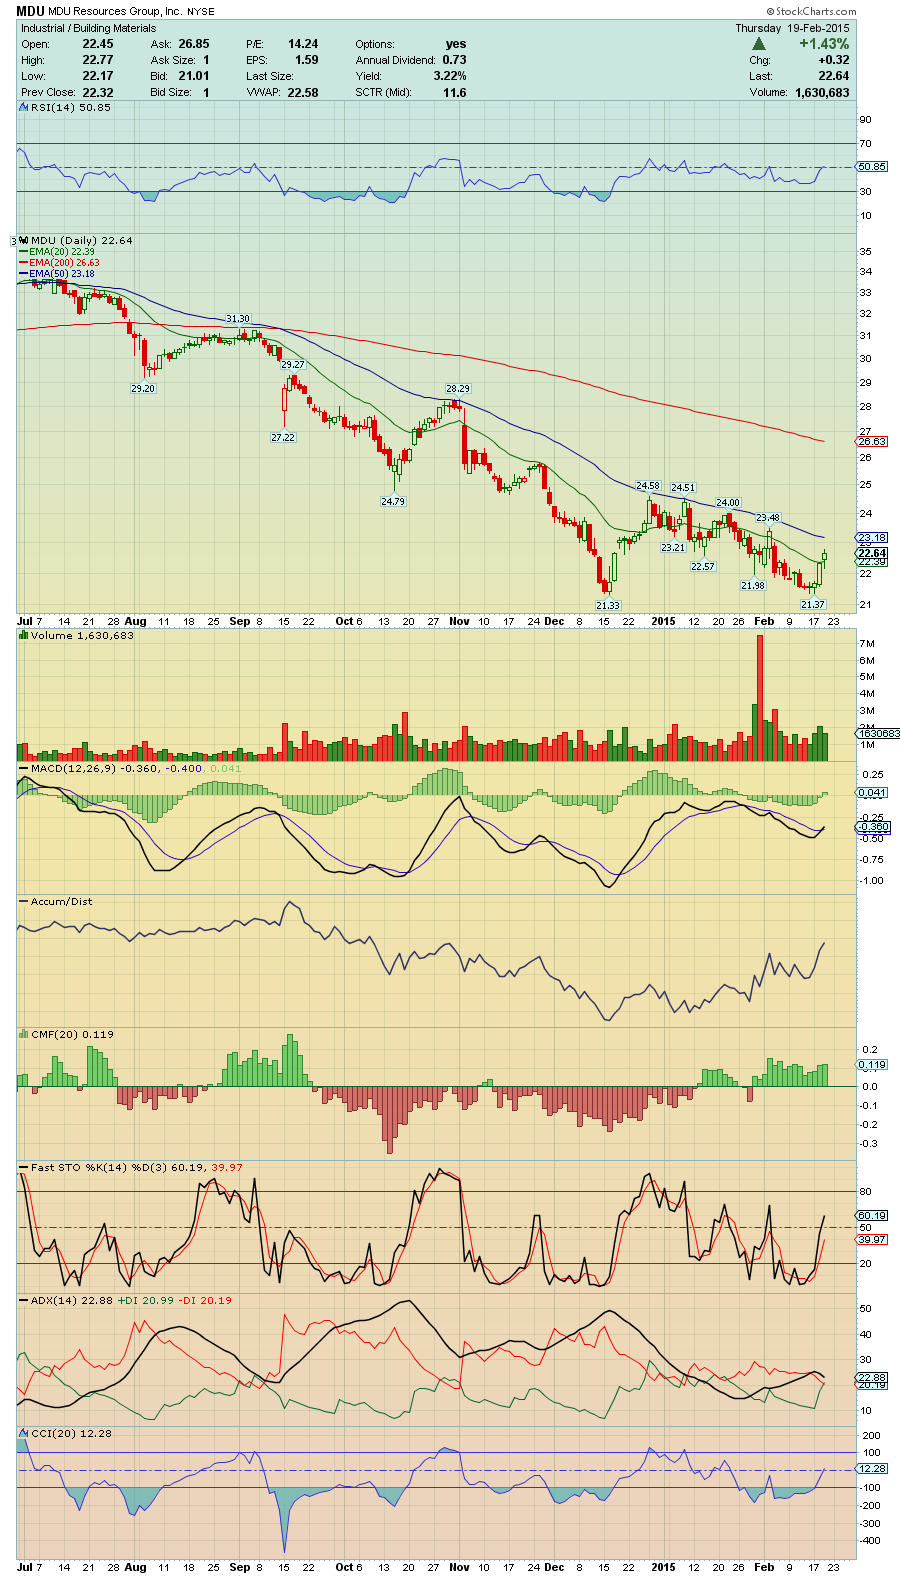
Task: Click the Industrial / Building Materials sector label
Action: point(89,28)
